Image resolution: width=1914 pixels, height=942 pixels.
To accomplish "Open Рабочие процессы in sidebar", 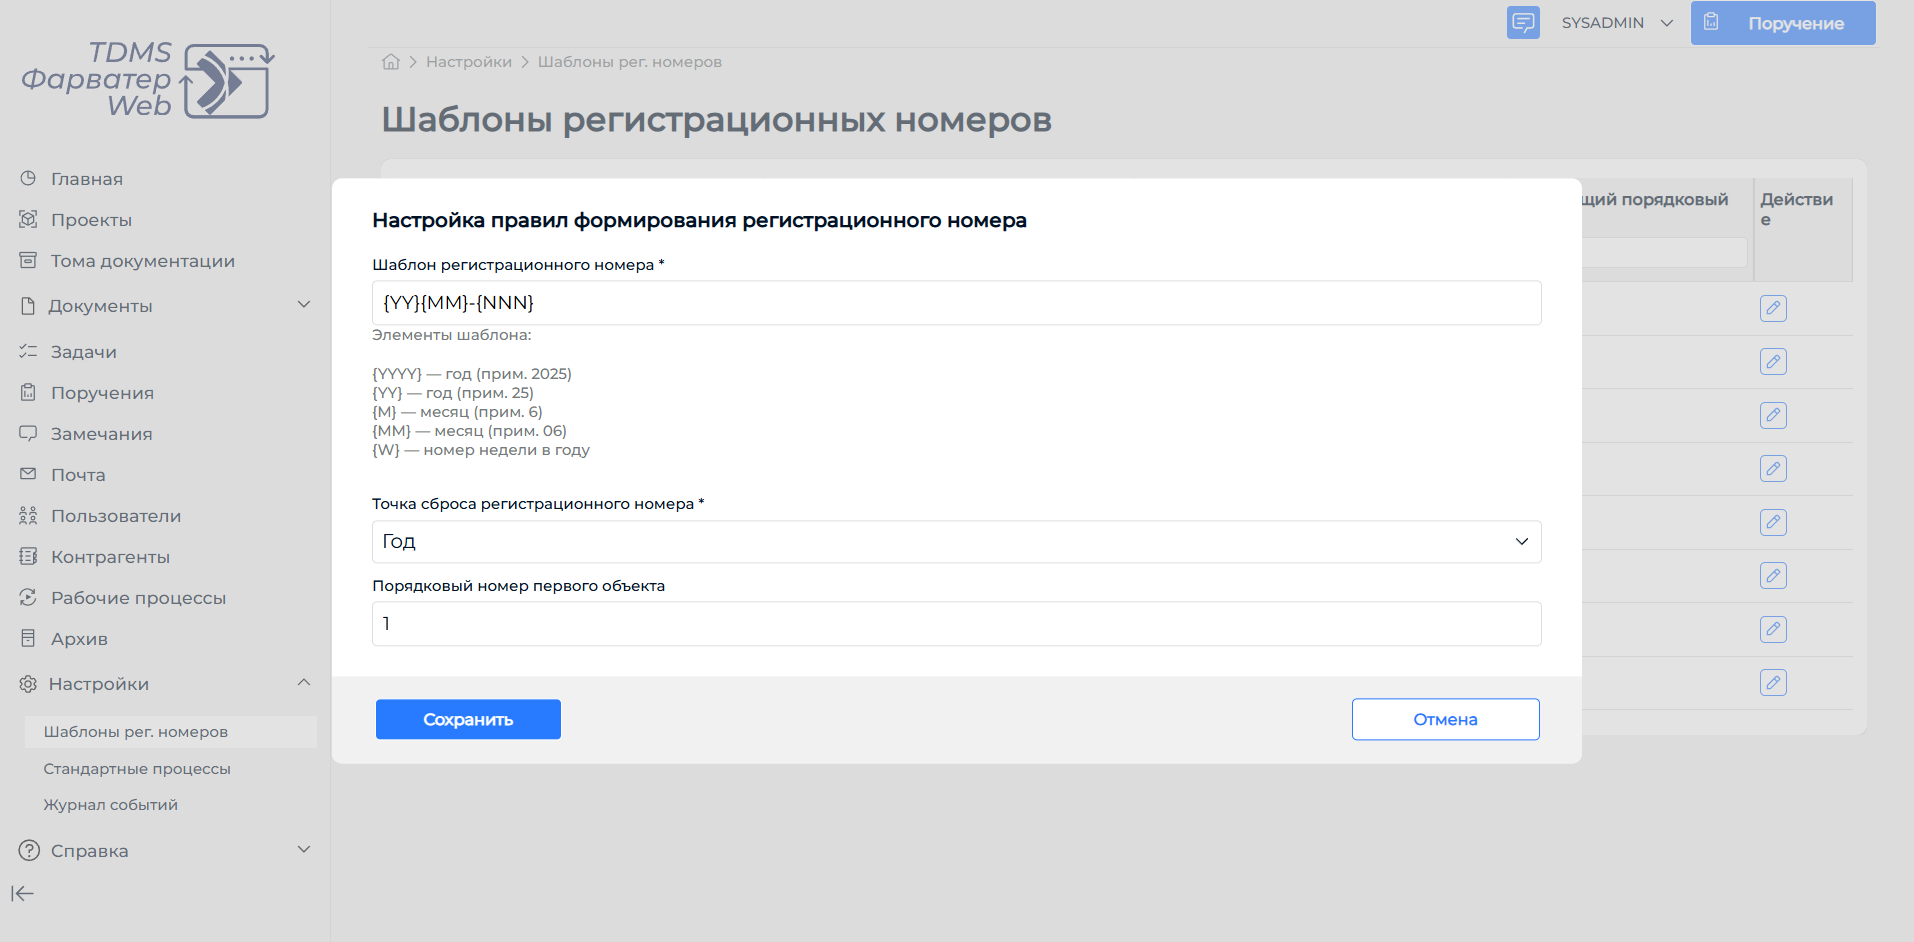I will pyautogui.click(x=138, y=598).
